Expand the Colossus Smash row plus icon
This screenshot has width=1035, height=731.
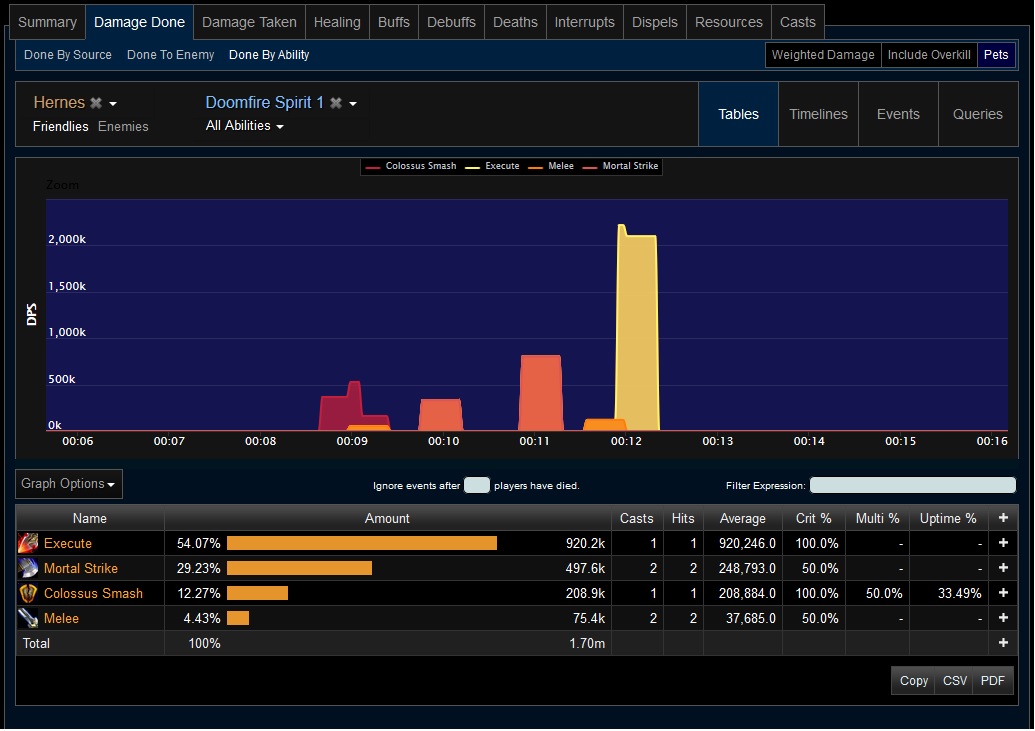[x=1003, y=593]
